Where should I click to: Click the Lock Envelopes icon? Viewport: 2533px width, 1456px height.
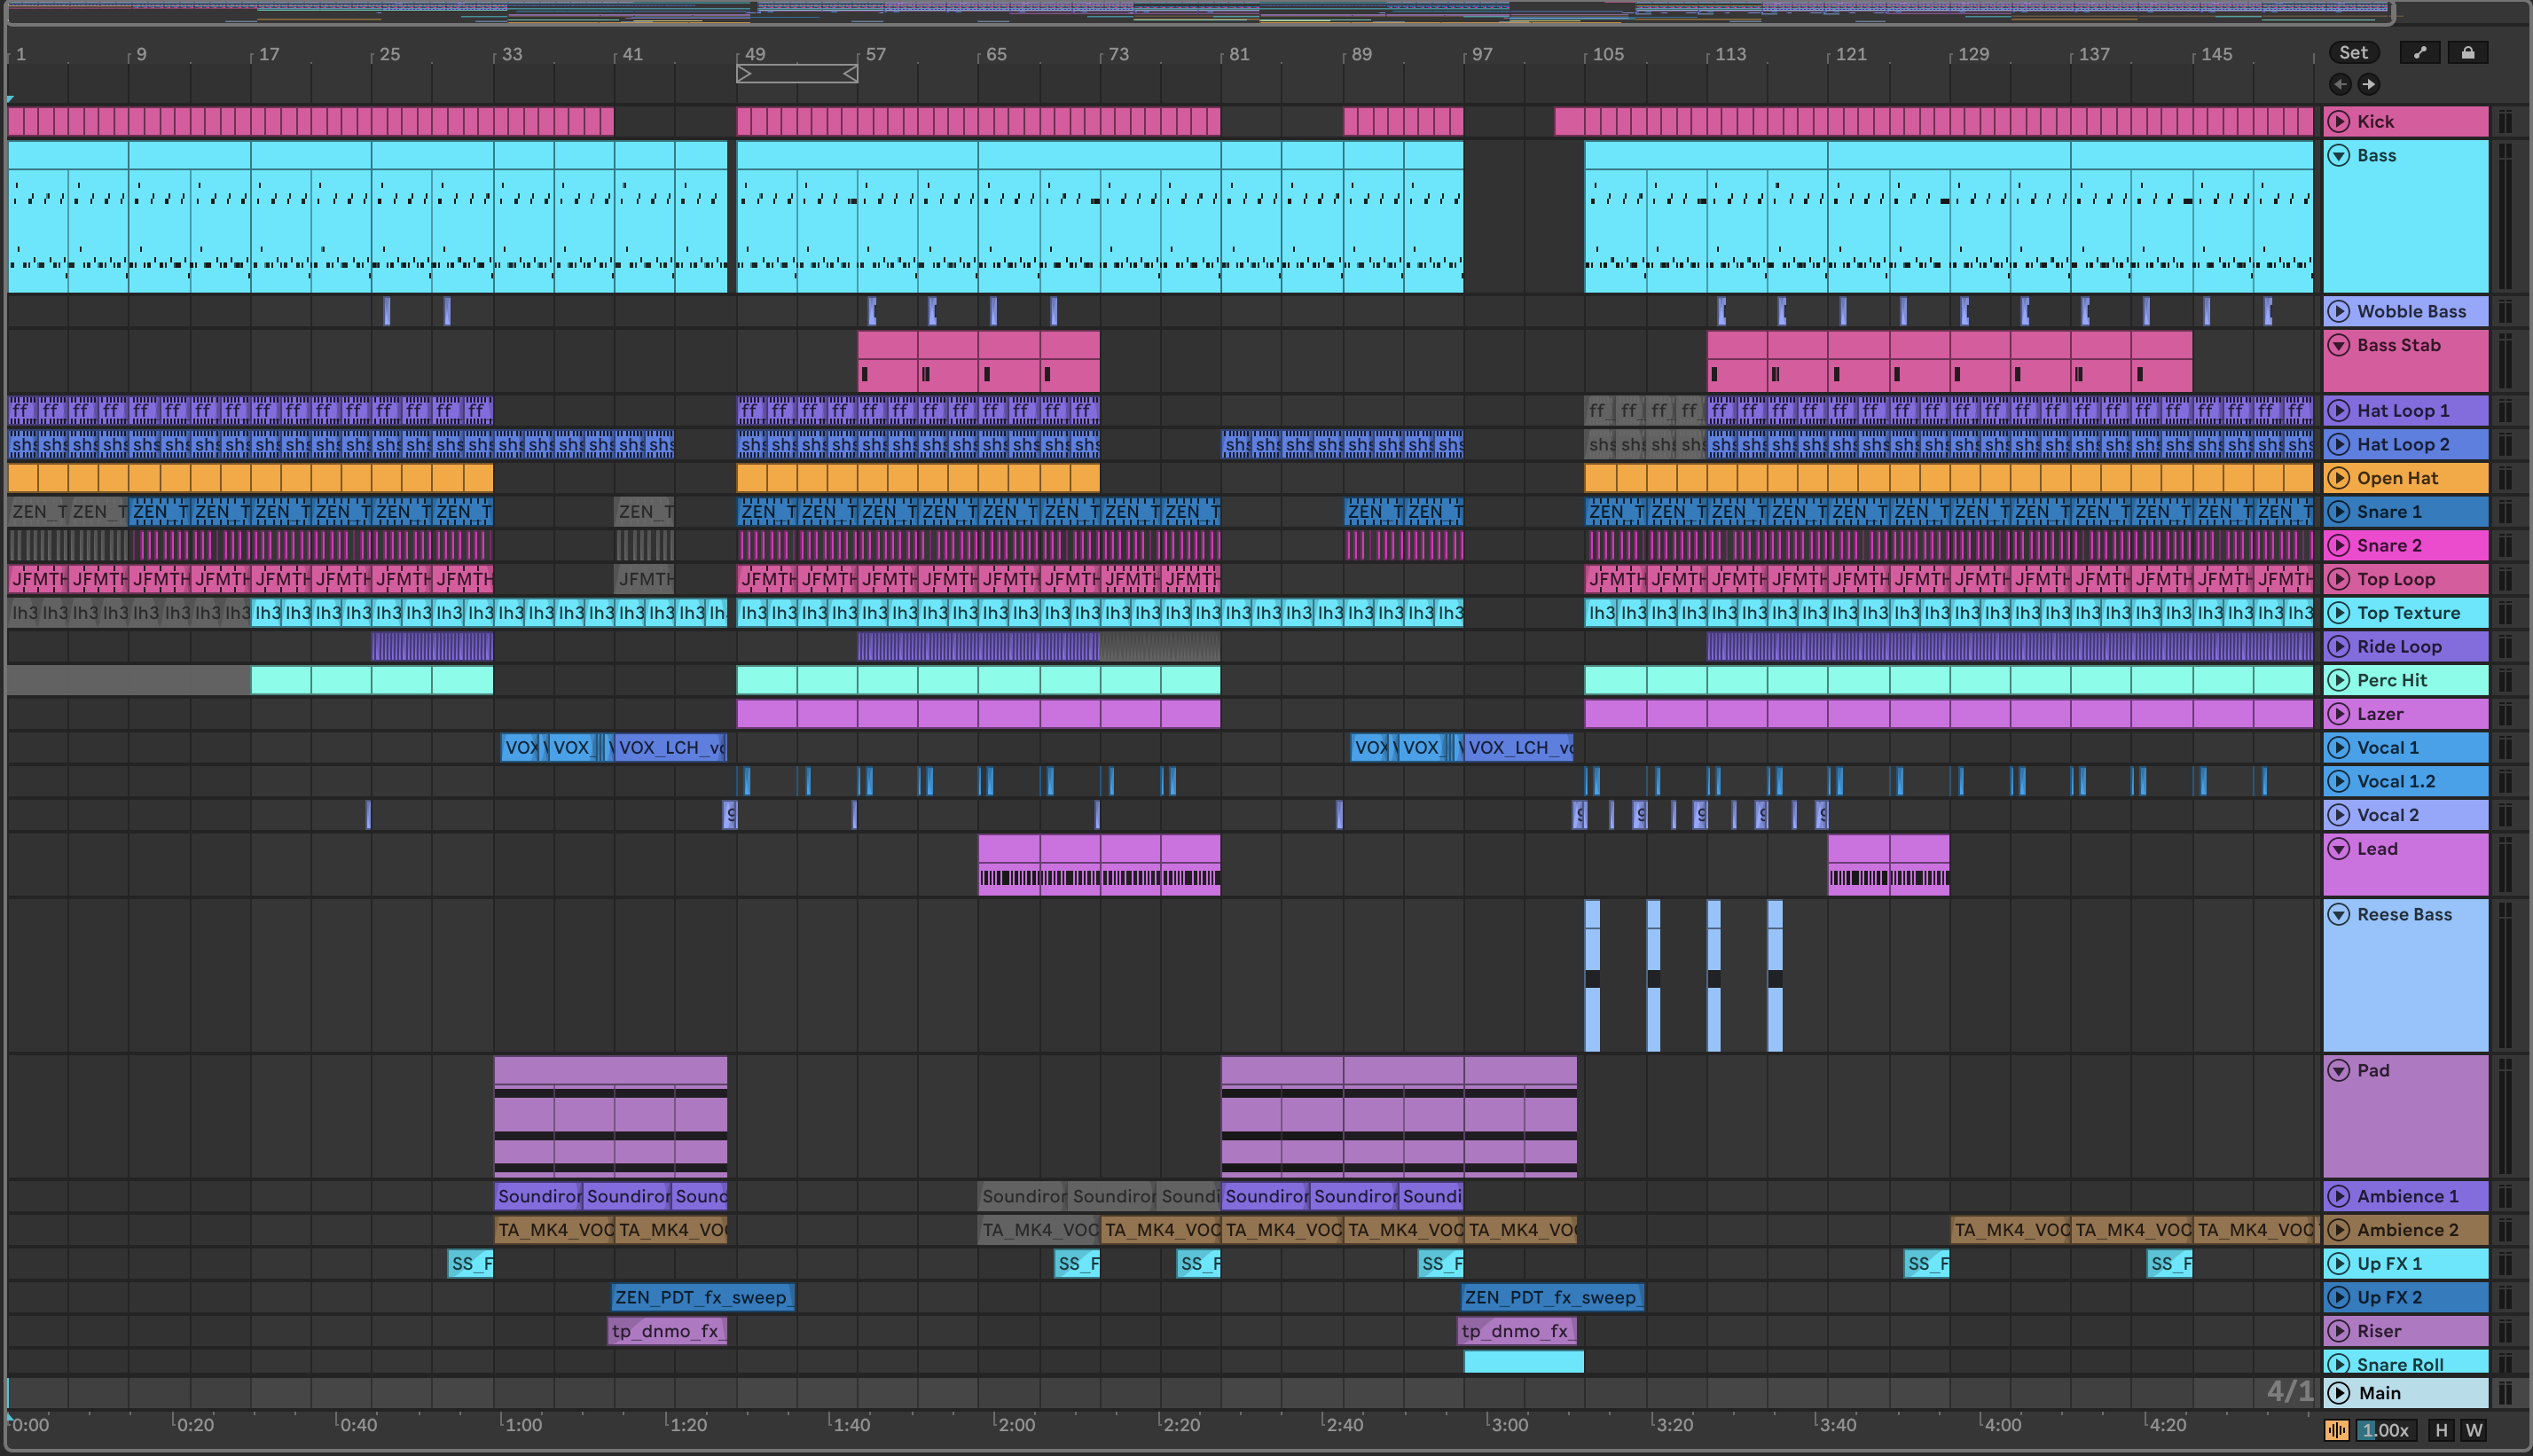[2467, 53]
